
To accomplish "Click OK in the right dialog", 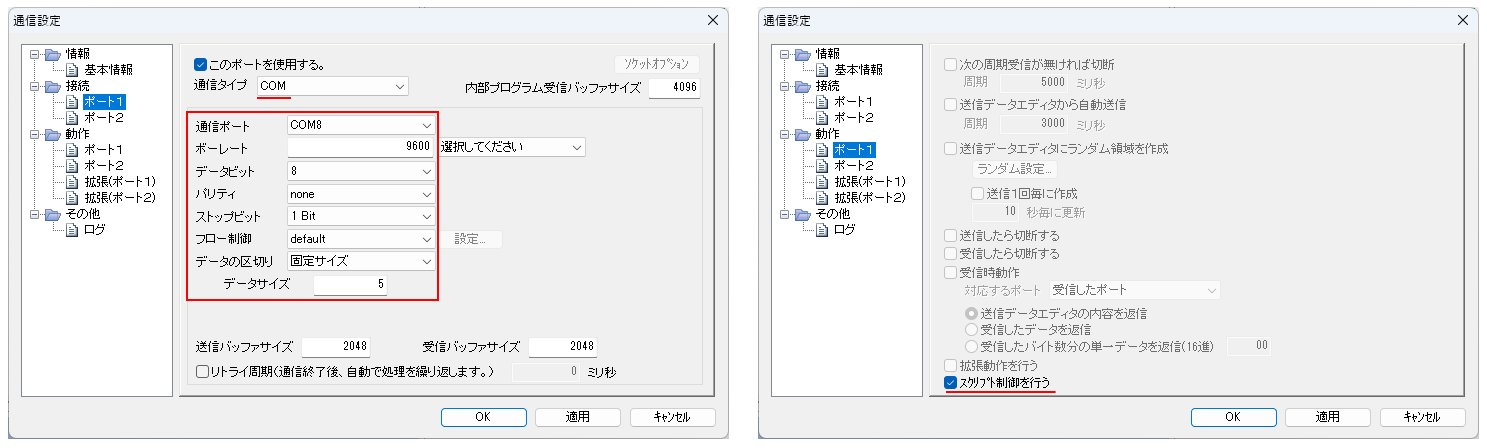I will point(1233,417).
